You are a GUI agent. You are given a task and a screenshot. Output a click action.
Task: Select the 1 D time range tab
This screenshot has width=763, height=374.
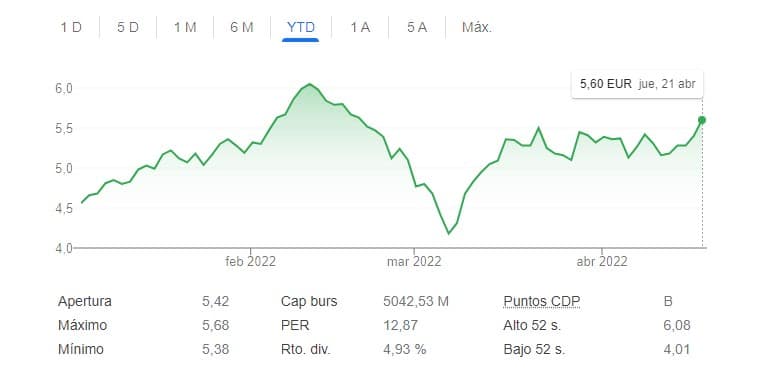[x=71, y=27]
